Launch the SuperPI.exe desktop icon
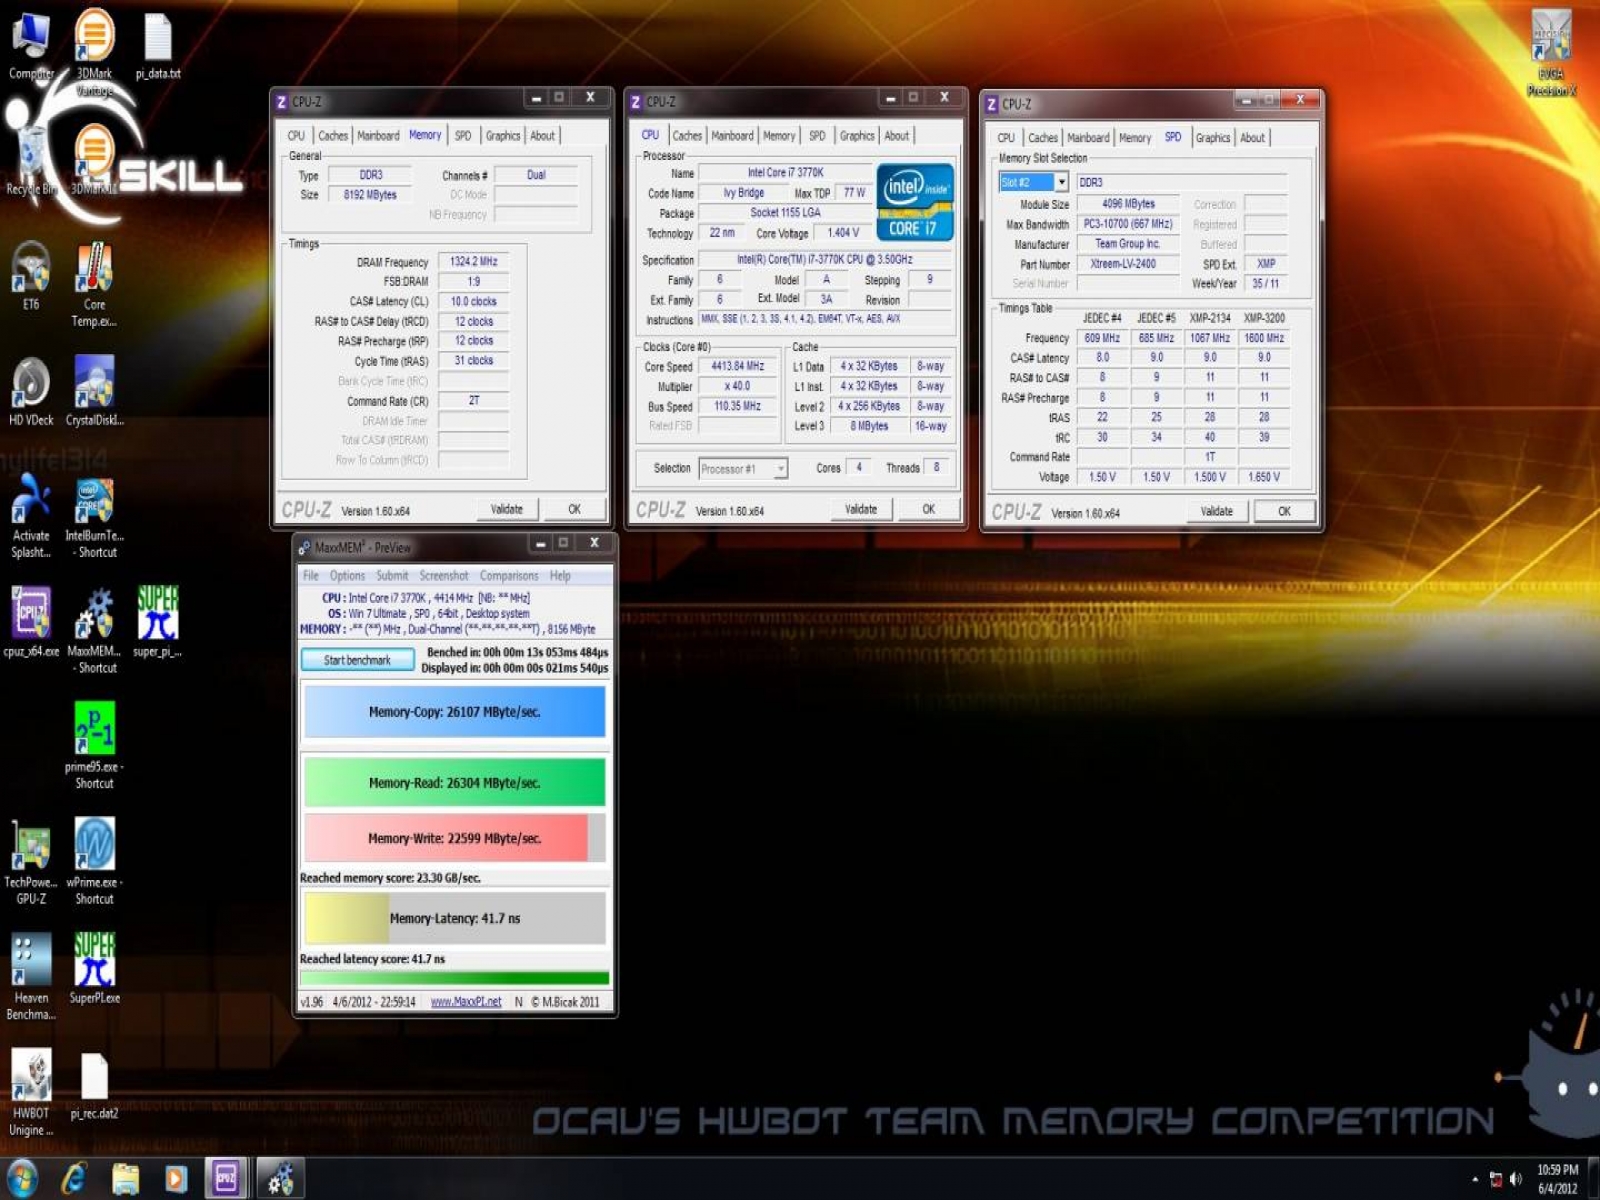Image resolution: width=1600 pixels, height=1200 pixels. coord(94,969)
